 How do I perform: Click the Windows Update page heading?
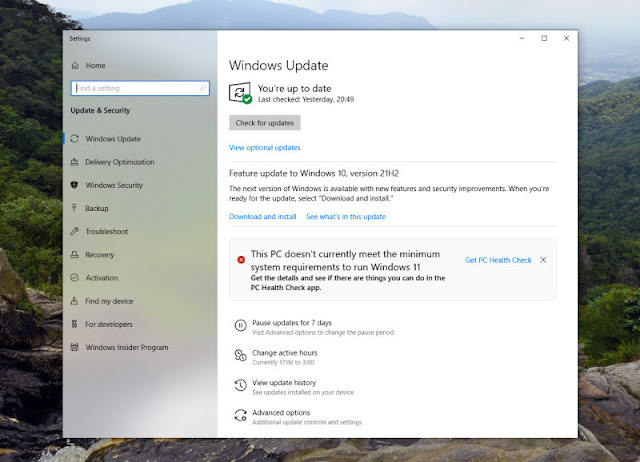pyautogui.click(x=278, y=65)
